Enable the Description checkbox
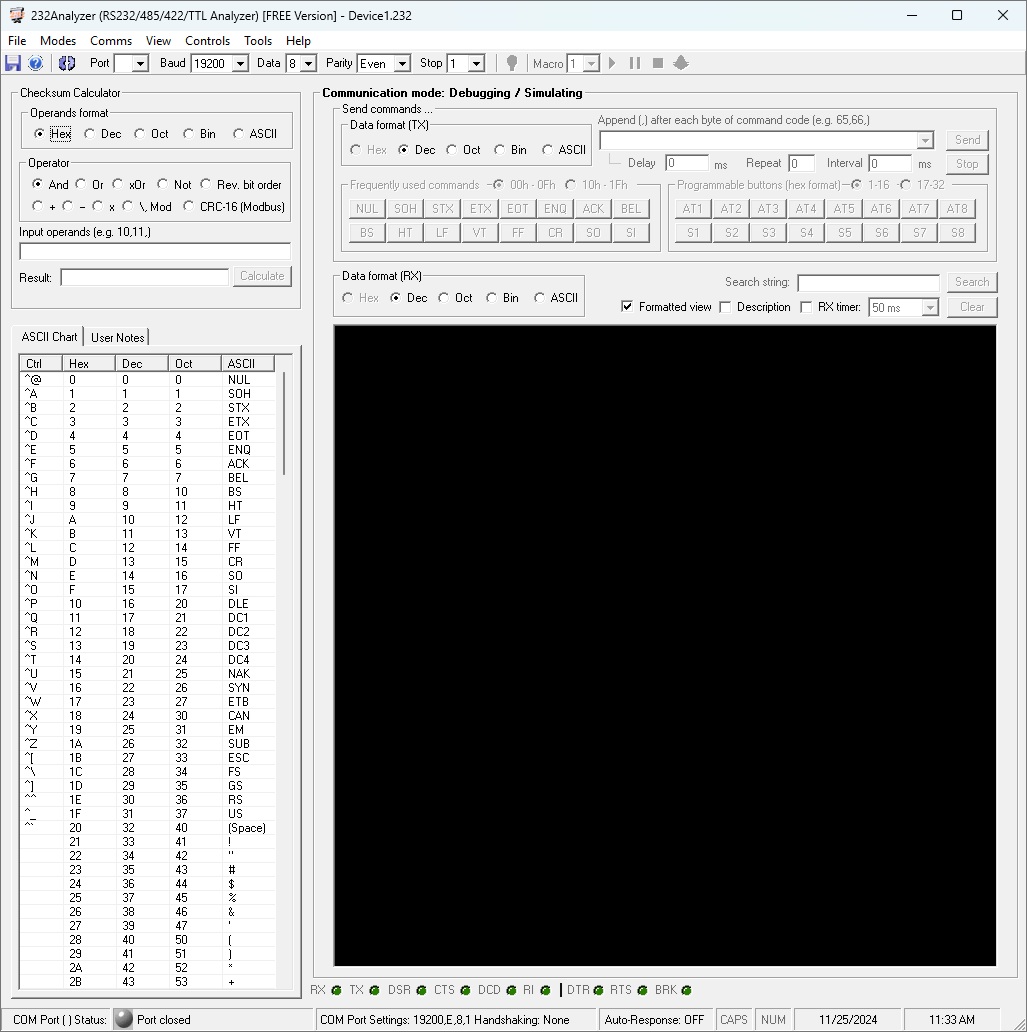This screenshot has height=1032, width=1027. 725,307
